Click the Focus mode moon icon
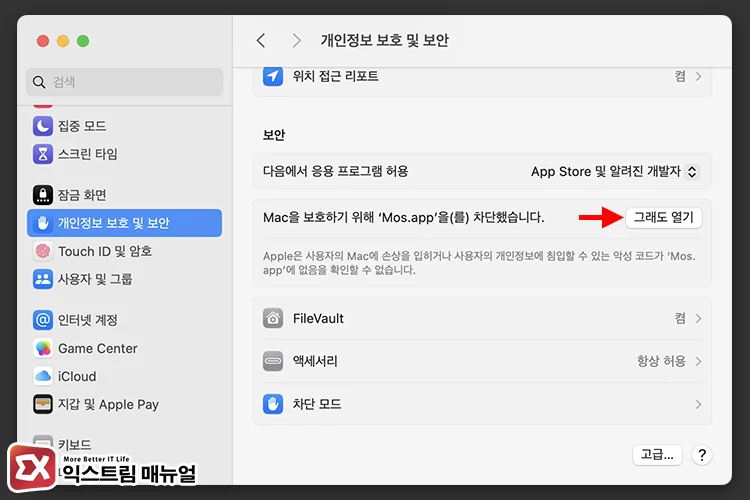This screenshot has height=500, width=750. click(x=43, y=126)
